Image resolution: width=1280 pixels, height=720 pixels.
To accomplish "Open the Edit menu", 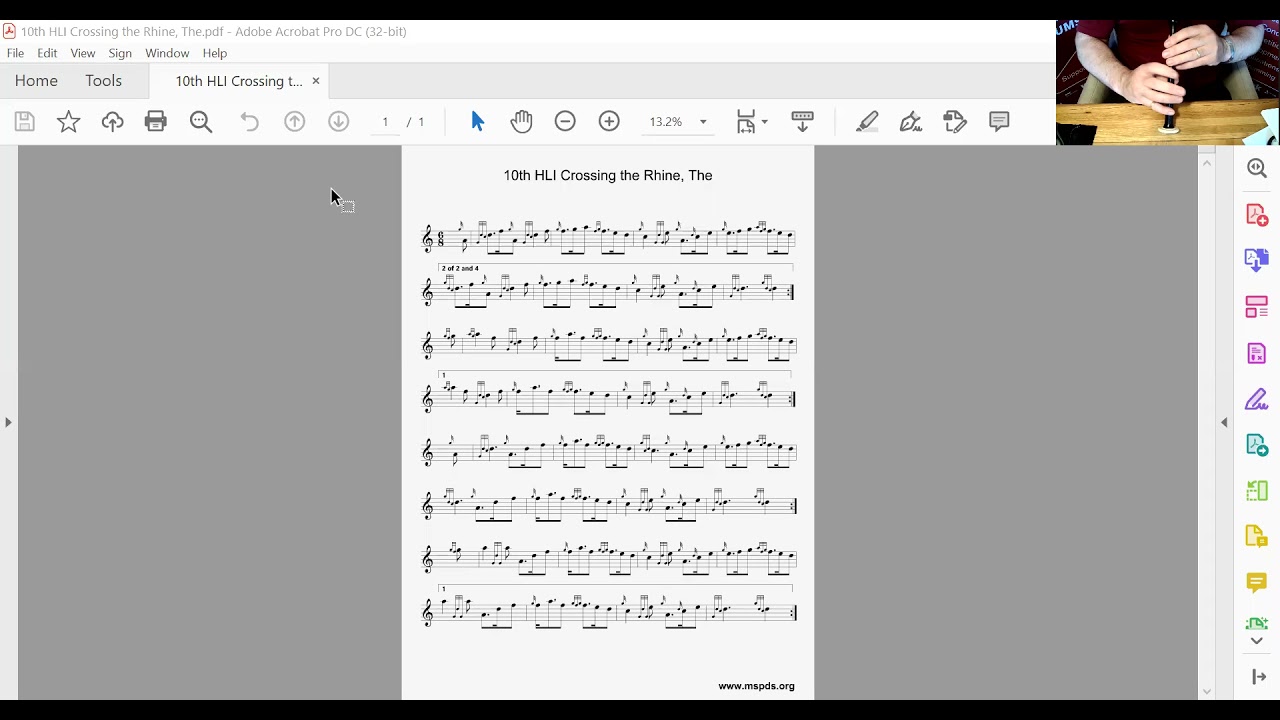I will tap(47, 53).
